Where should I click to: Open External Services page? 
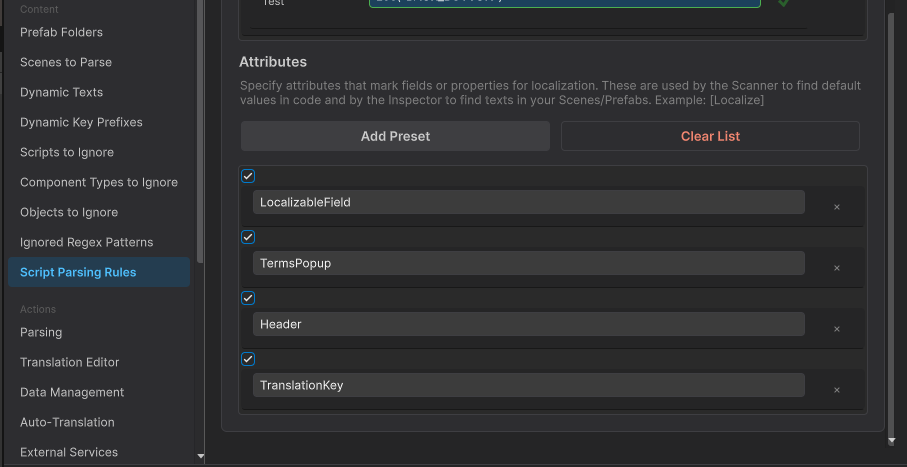pyautogui.click(x=69, y=453)
